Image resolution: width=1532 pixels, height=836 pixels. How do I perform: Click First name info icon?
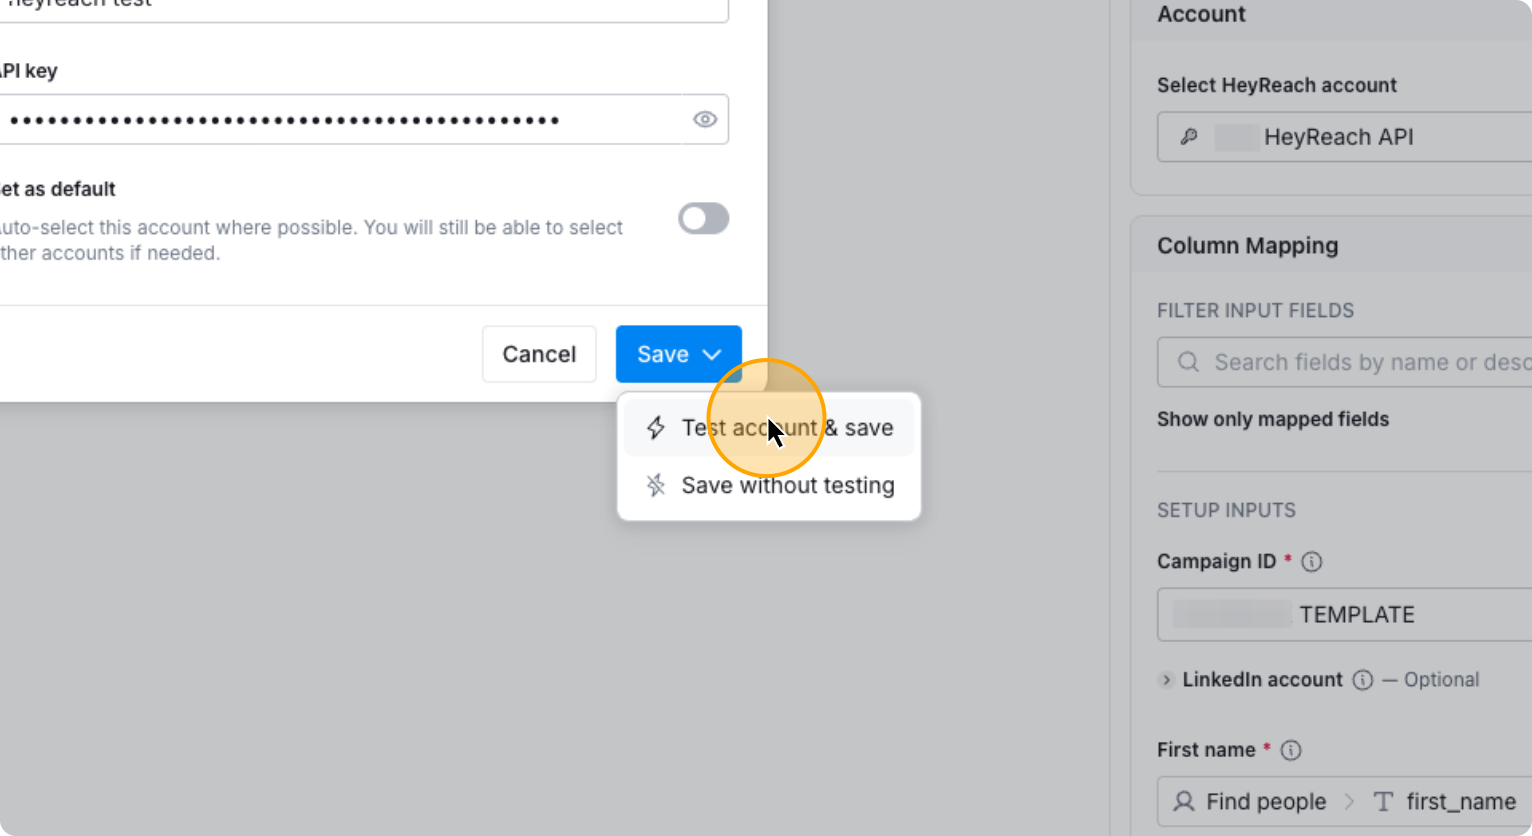pyautogui.click(x=1291, y=750)
